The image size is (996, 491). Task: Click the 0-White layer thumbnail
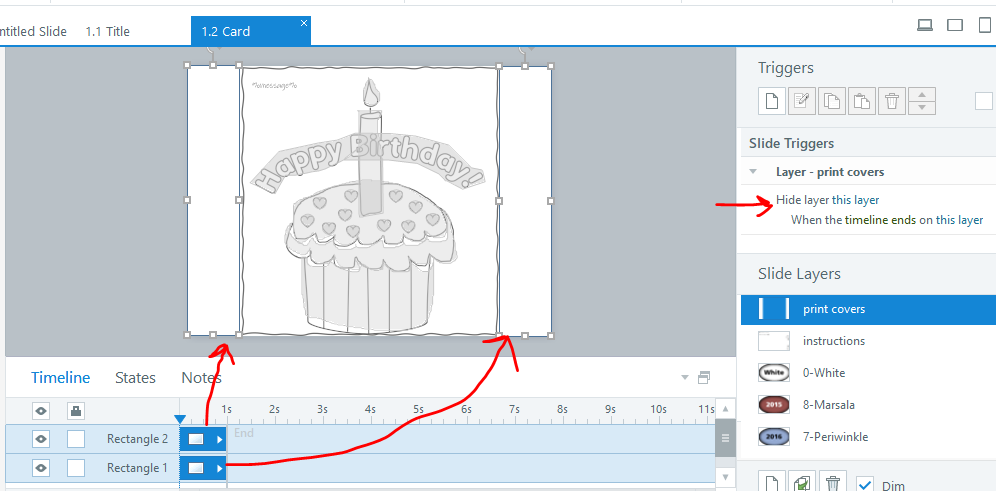tap(774, 373)
